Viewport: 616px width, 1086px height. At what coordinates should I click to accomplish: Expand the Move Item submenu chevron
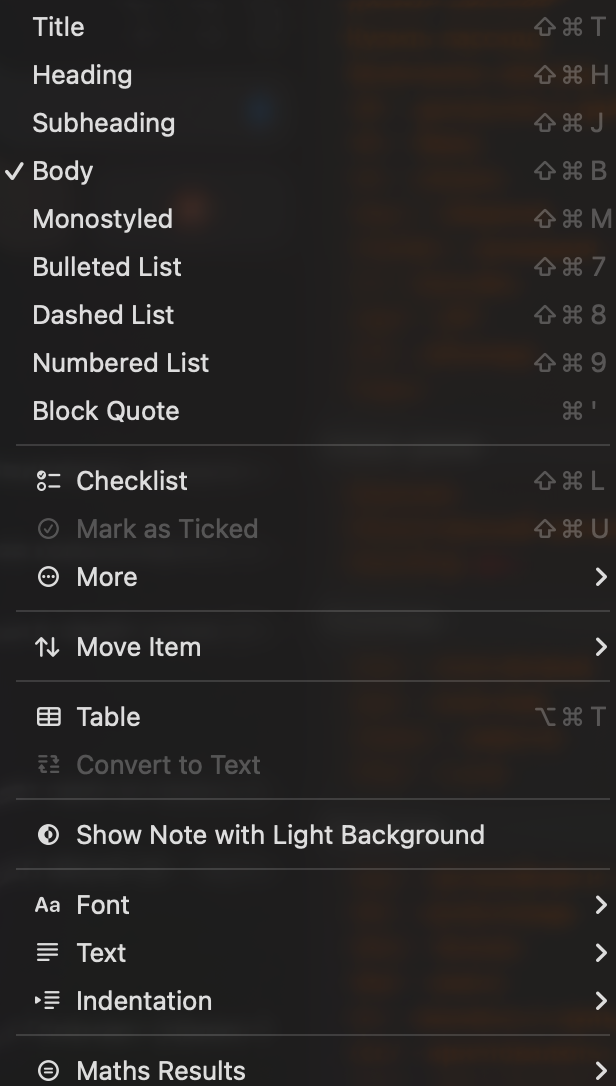pos(600,647)
